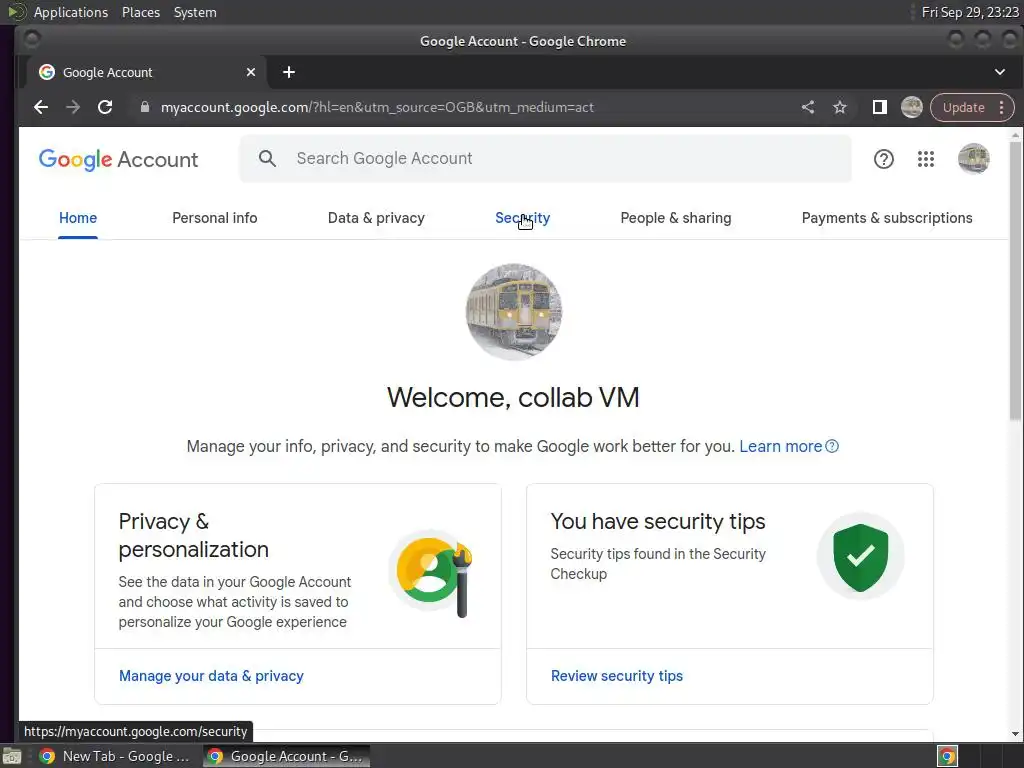Open the Applications menu

71,12
